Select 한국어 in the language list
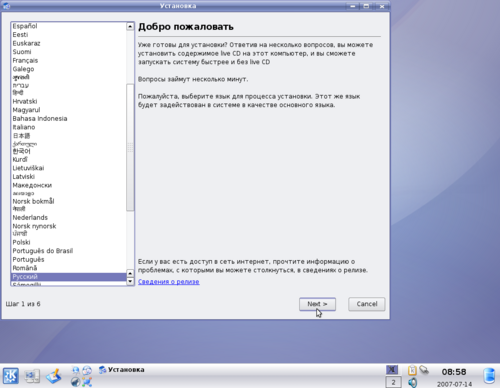The image size is (500, 388). pos(69,151)
